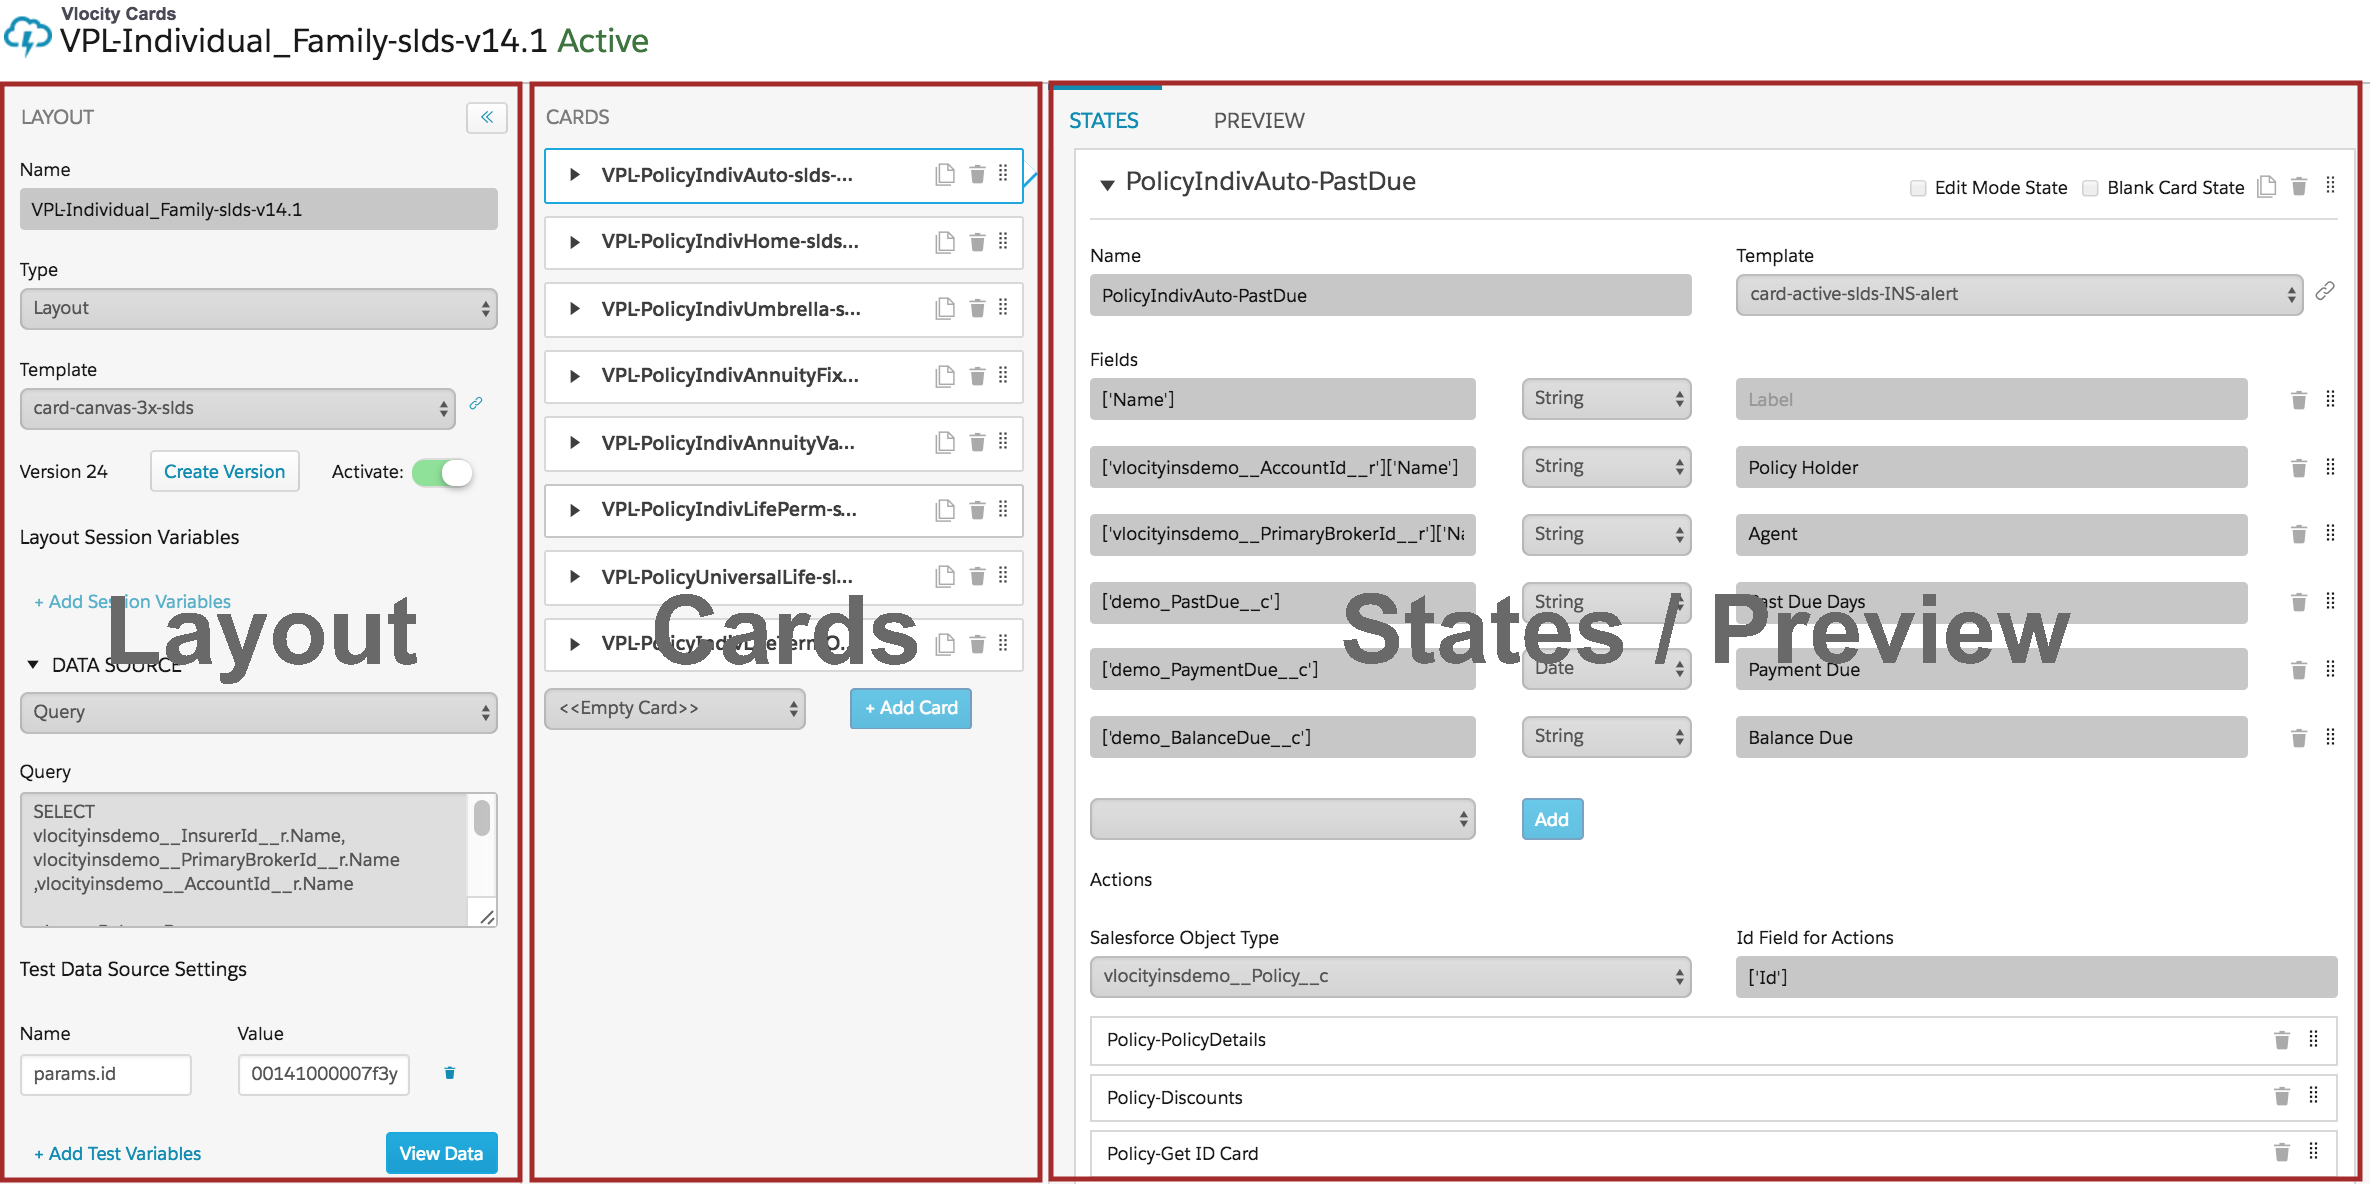The height and width of the screenshot is (1184, 2370).
Task: Click the Create Version button
Action: (x=225, y=471)
